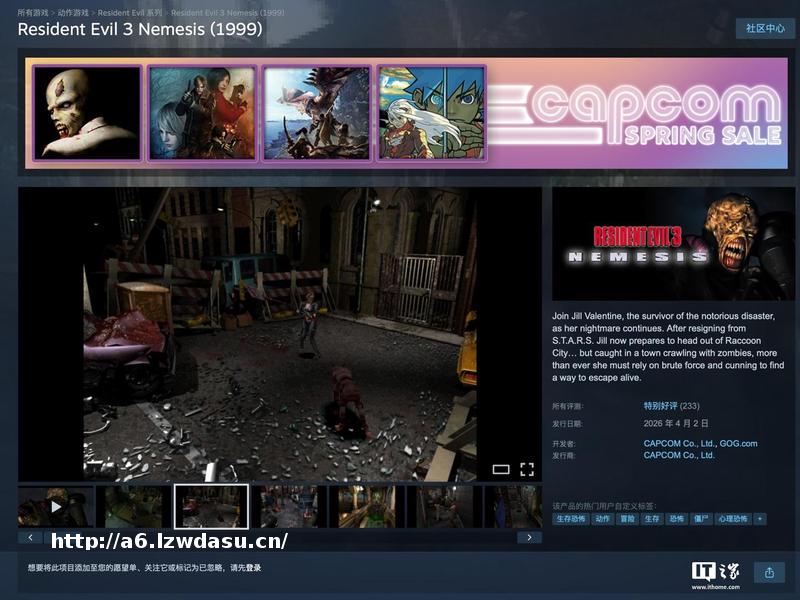The width and height of the screenshot is (800, 600).
Task: Expand more tags with plus button
Action: [760, 519]
